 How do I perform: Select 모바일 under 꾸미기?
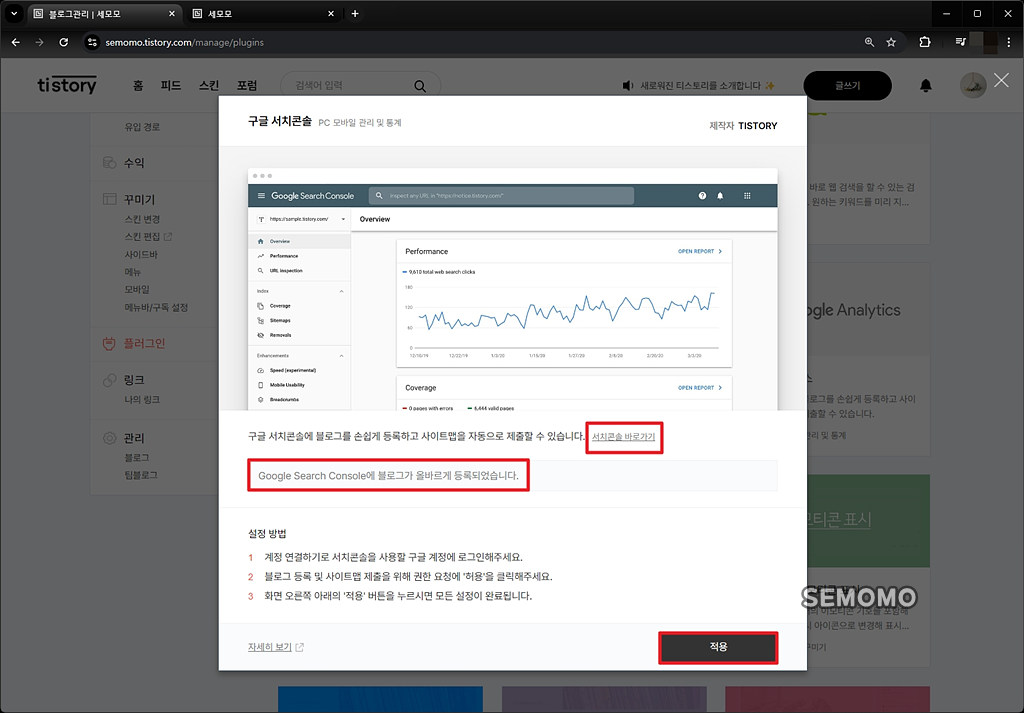[137, 289]
